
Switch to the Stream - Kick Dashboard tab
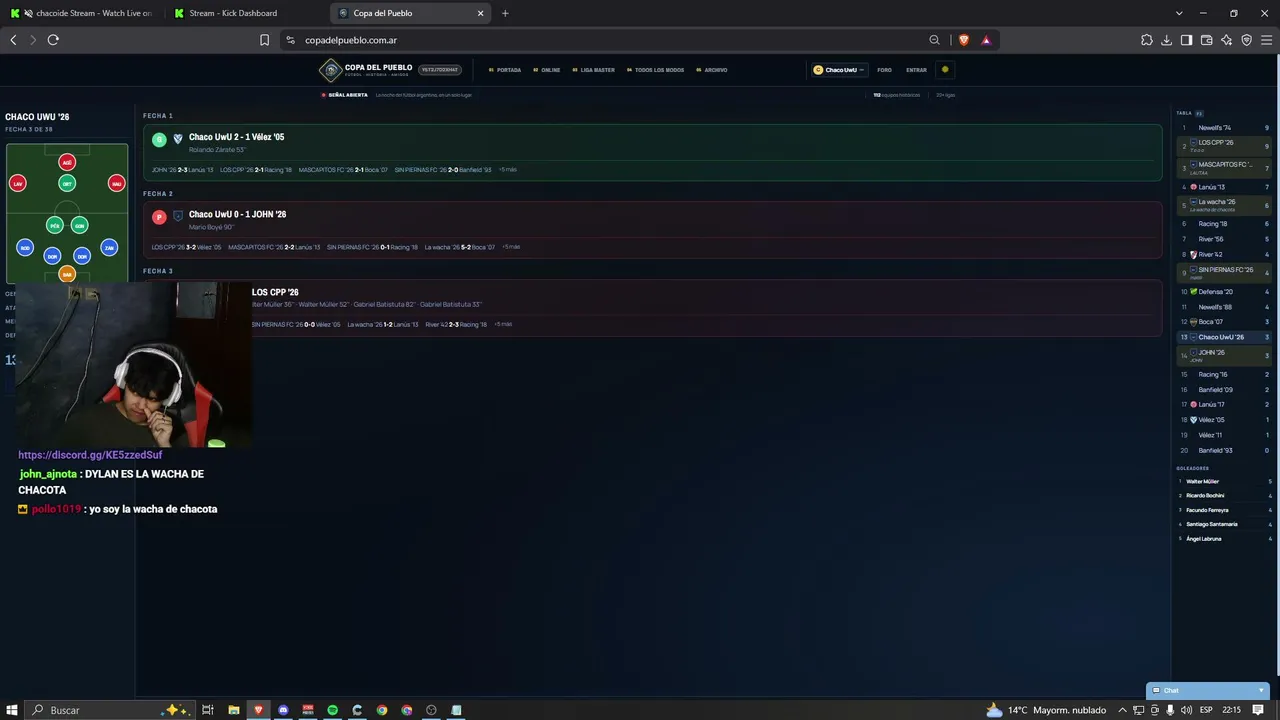[245, 13]
